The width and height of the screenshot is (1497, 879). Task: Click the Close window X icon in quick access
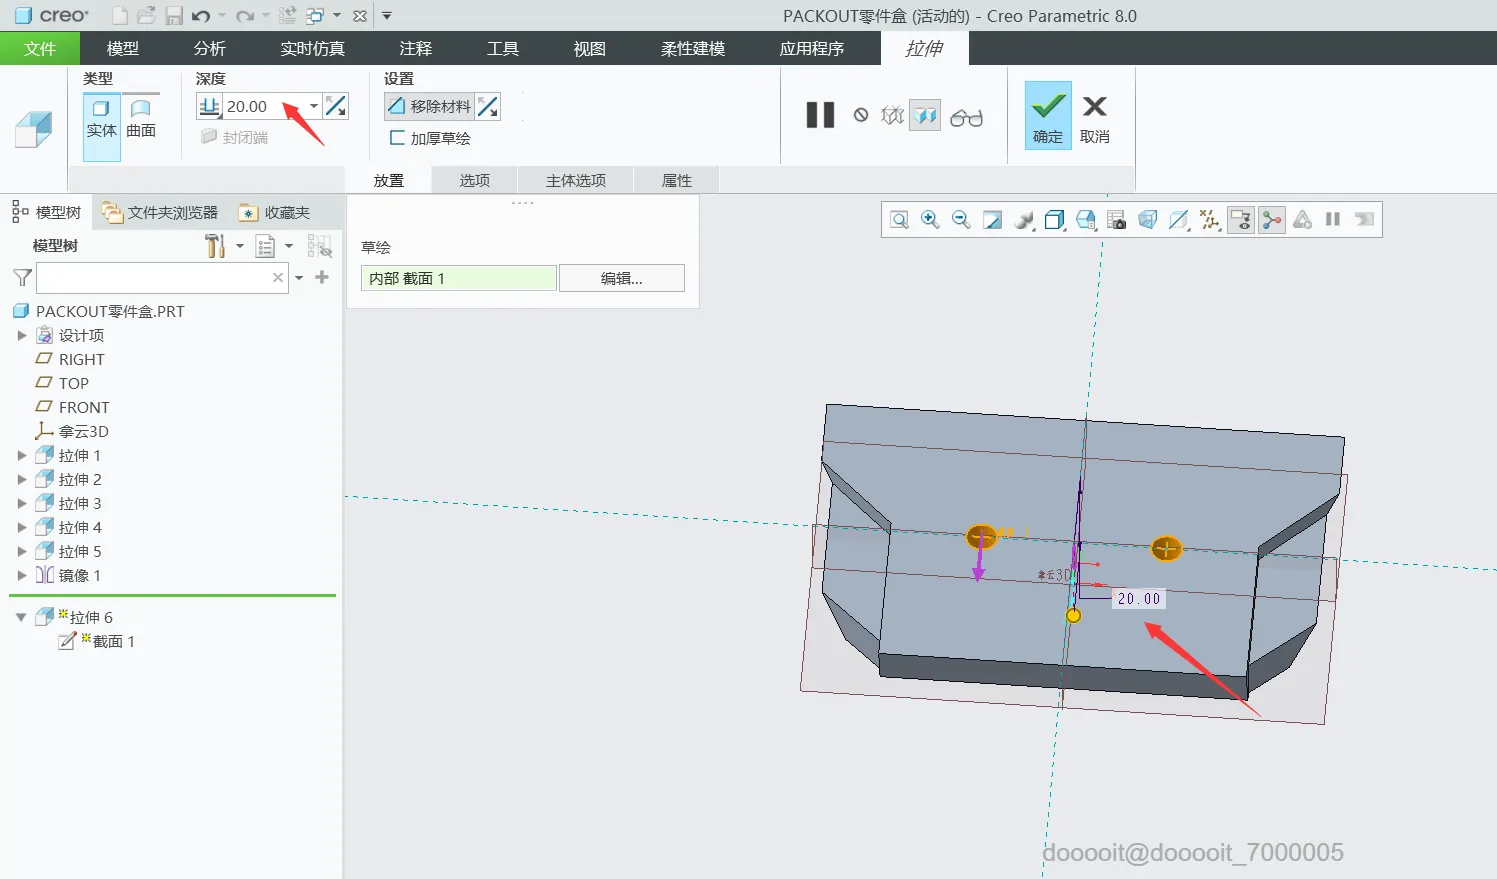pyautogui.click(x=360, y=16)
